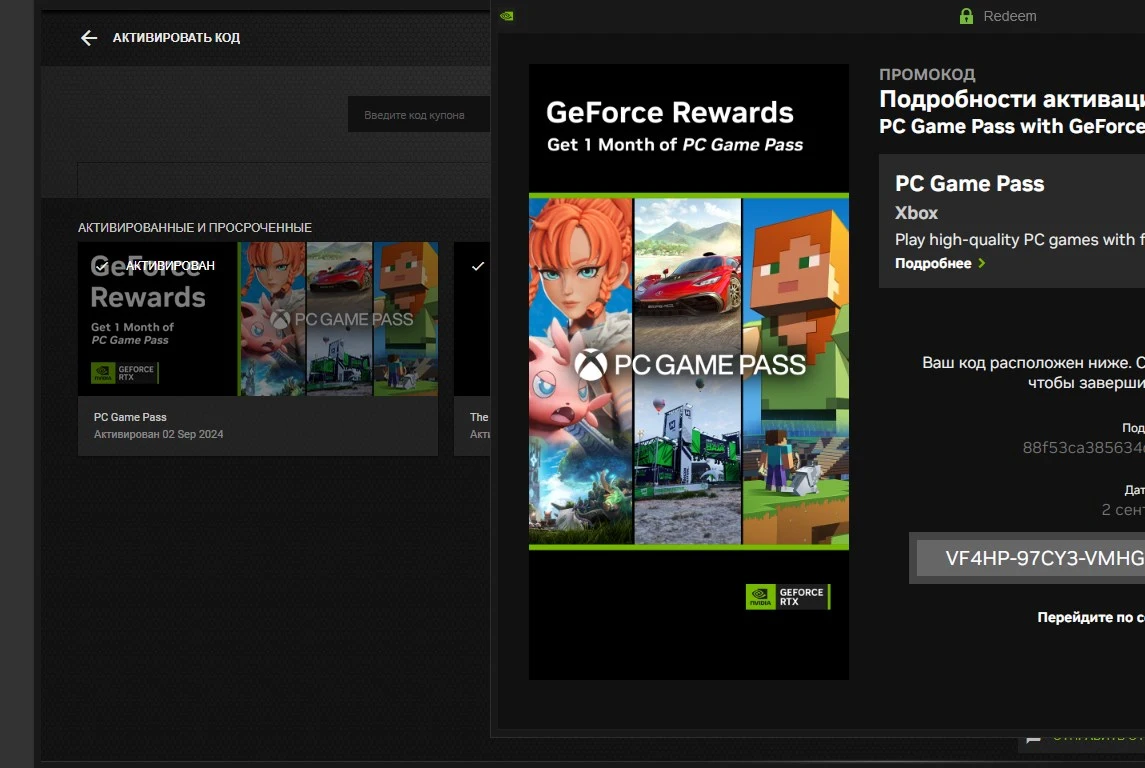Viewport: 1145px width, 768px height.
Task: Click the Redeem title text
Action: point(1009,16)
